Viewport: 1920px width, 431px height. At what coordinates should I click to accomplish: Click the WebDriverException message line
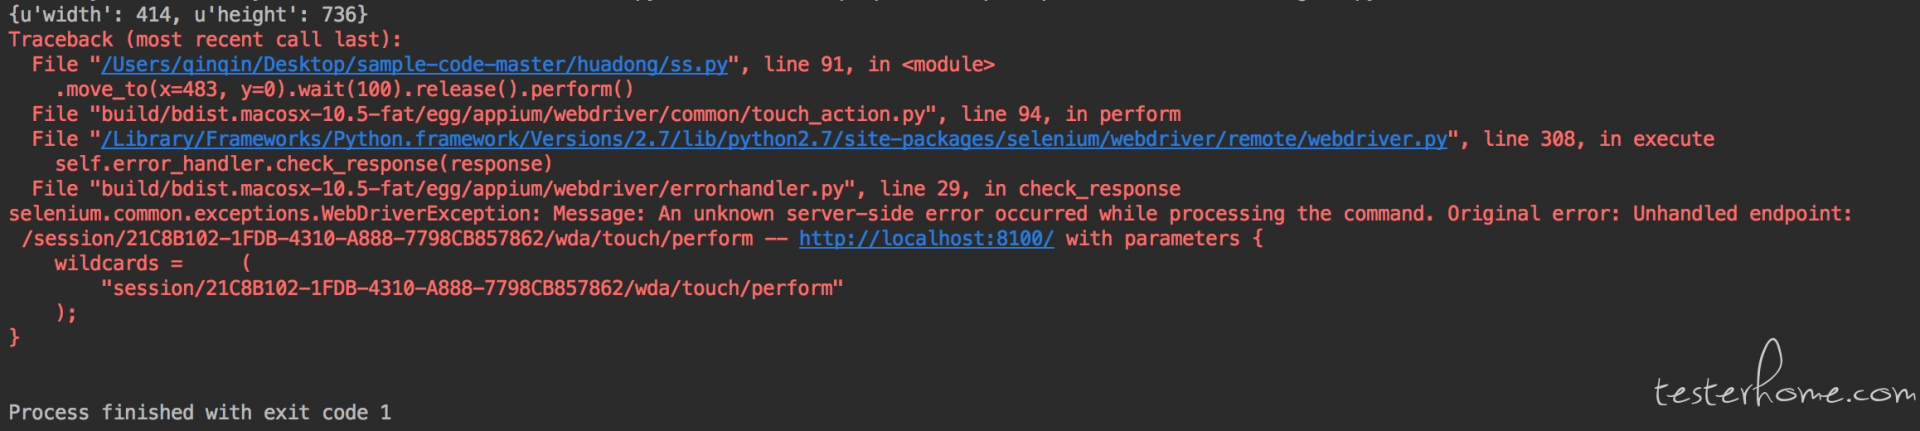pos(930,214)
